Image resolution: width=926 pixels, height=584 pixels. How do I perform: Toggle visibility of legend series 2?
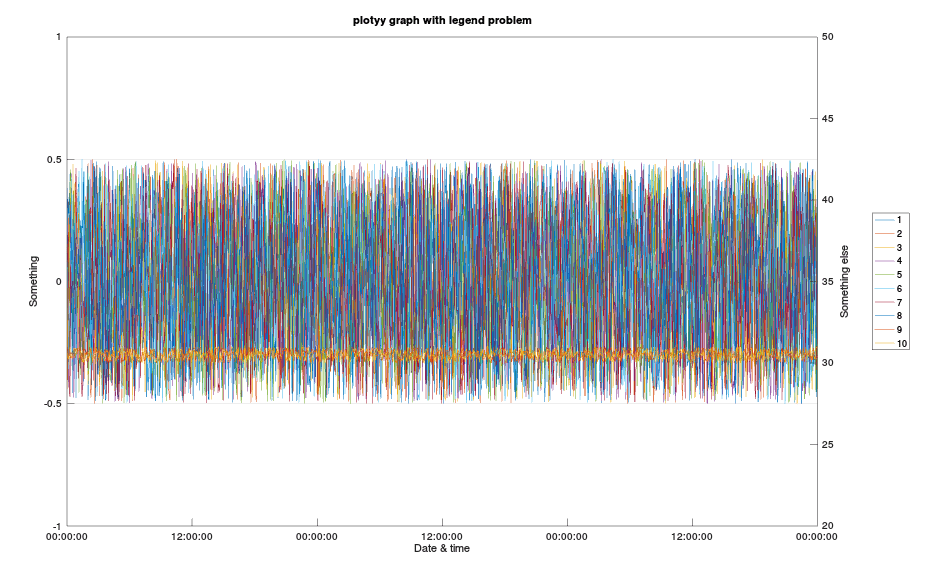[884, 232]
